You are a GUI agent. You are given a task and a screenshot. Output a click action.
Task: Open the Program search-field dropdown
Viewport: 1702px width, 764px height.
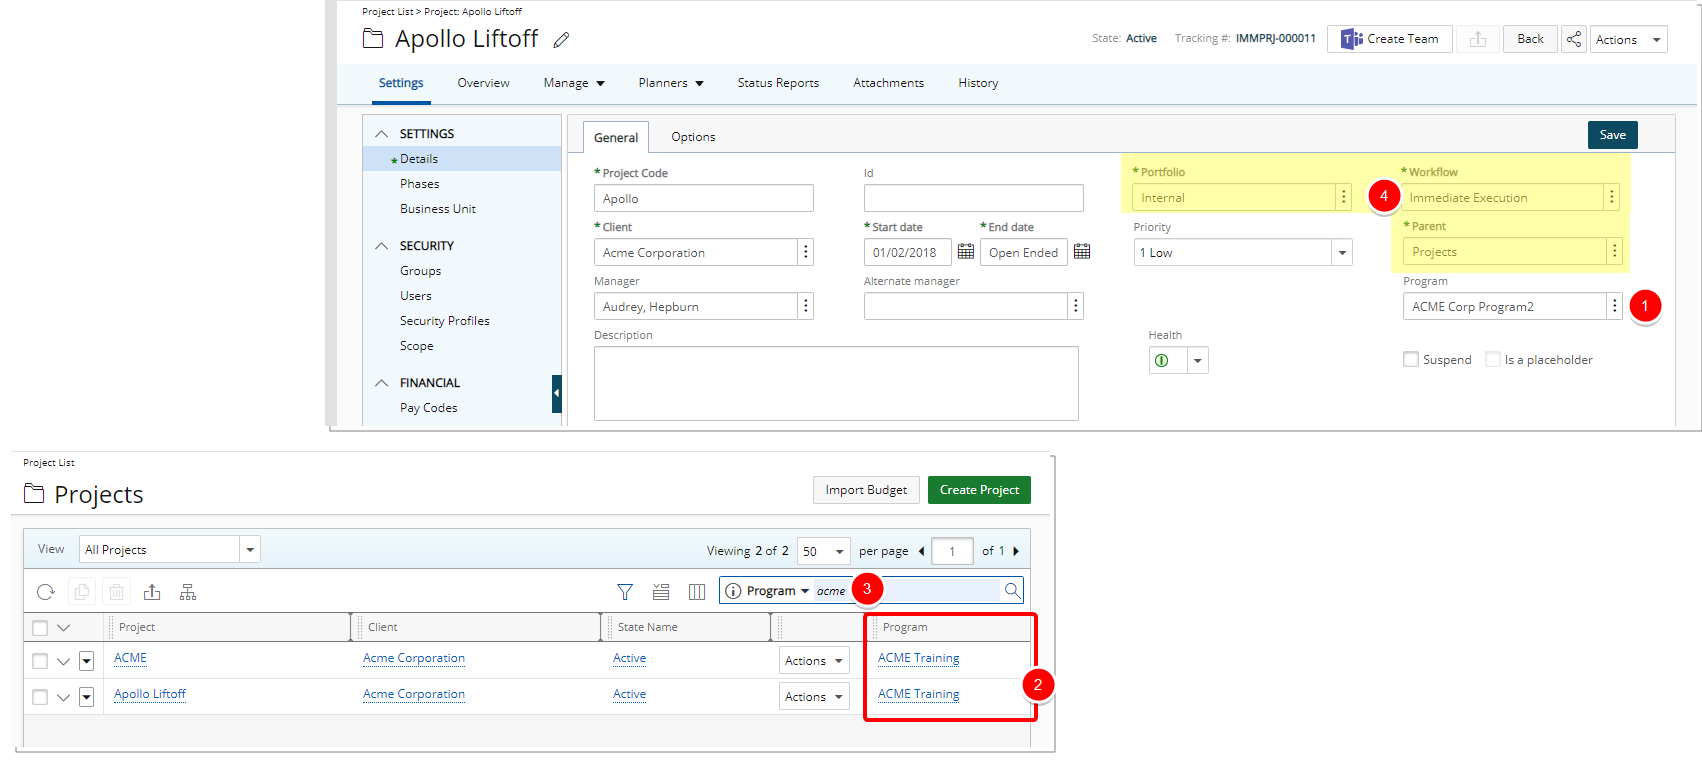pyautogui.click(x=779, y=591)
